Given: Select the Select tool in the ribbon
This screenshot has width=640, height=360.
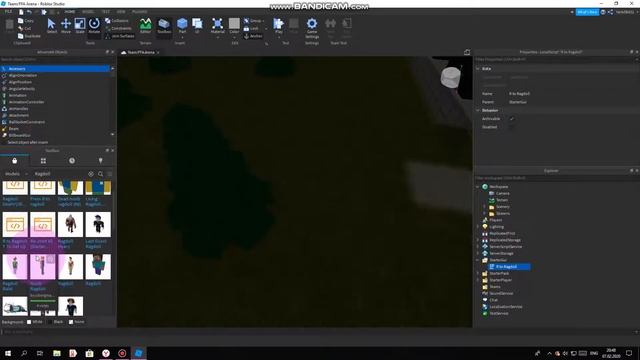Looking at the screenshot, I should [51, 25].
